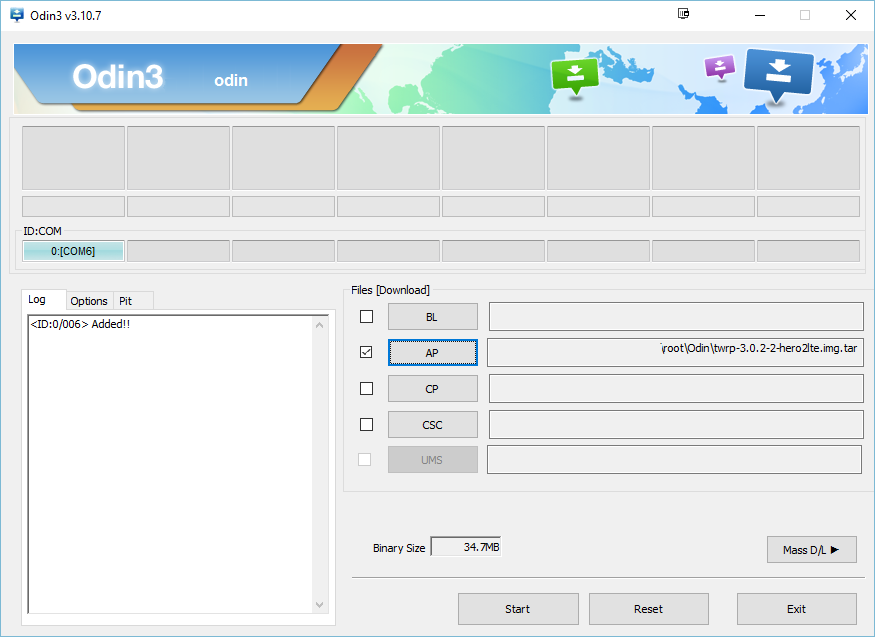Click the log scrollbar up arrow
Image resolution: width=875 pixels, height=637 pixels.
click(x=320, y=325)
